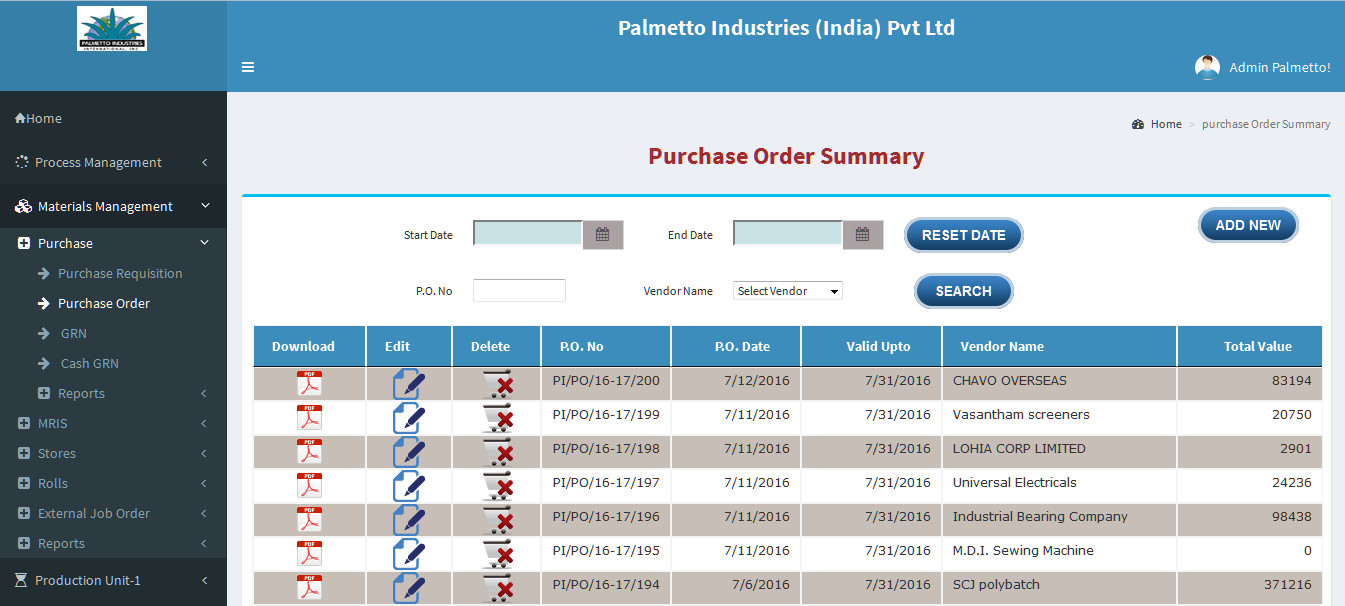
Task: Focus the End Date input field
Action: click(788, 235)
